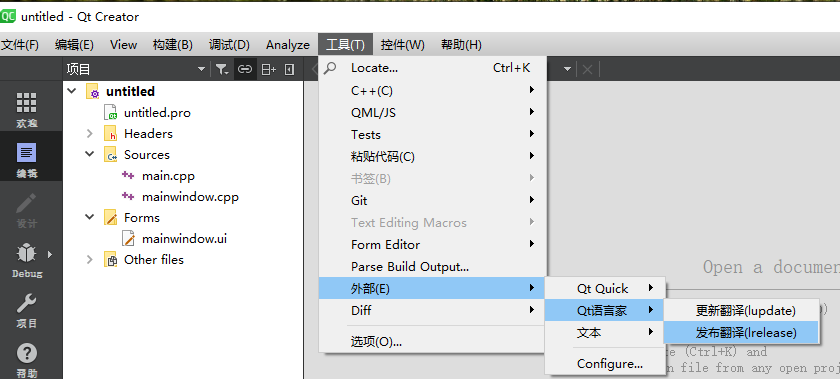Click the Forms folder icon

point(110,218)
